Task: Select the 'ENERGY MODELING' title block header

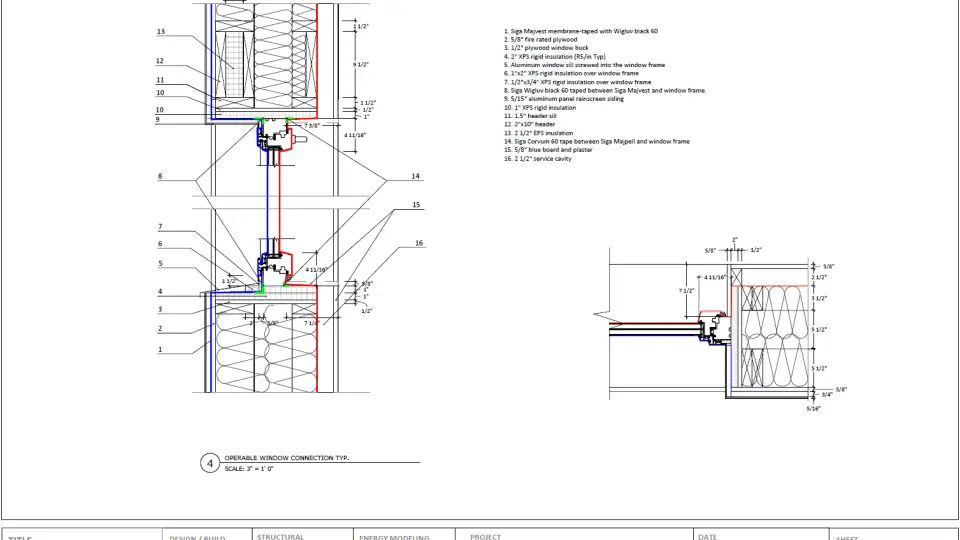Action: click(393, 537)
